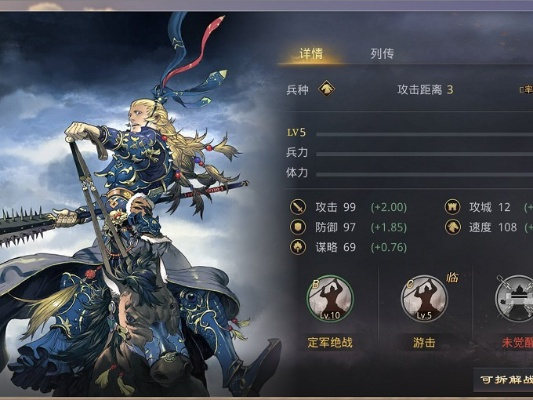
Task: Click the 定军绝战 skill name label
Action: (x=330, y=343)
